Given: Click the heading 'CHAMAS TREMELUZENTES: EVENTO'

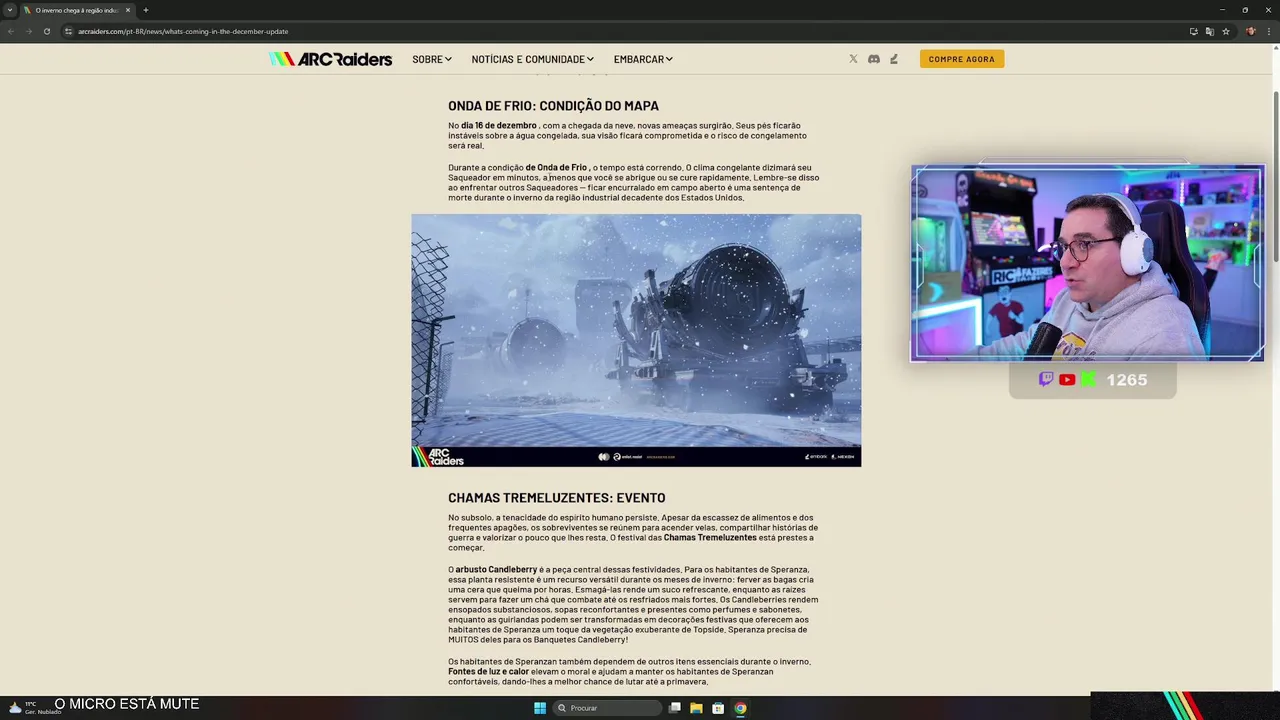Looking at the screenshot, I should [556, 498].
